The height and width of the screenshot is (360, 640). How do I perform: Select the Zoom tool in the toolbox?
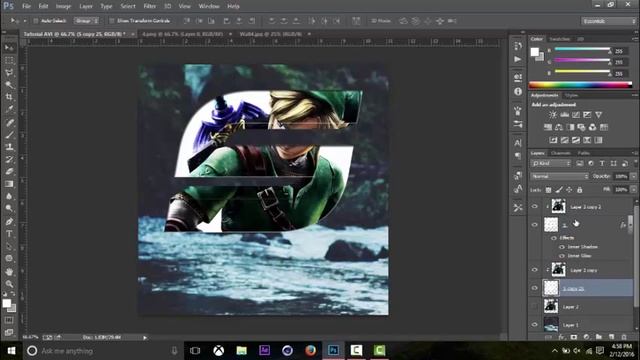tap(9, 284)
